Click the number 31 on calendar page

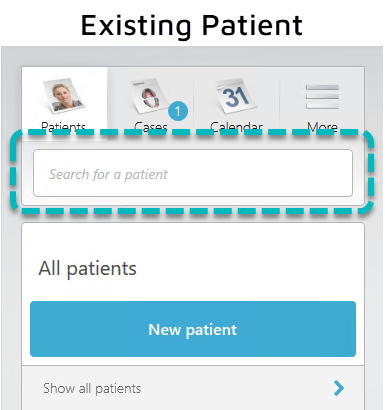pos(236,97)
